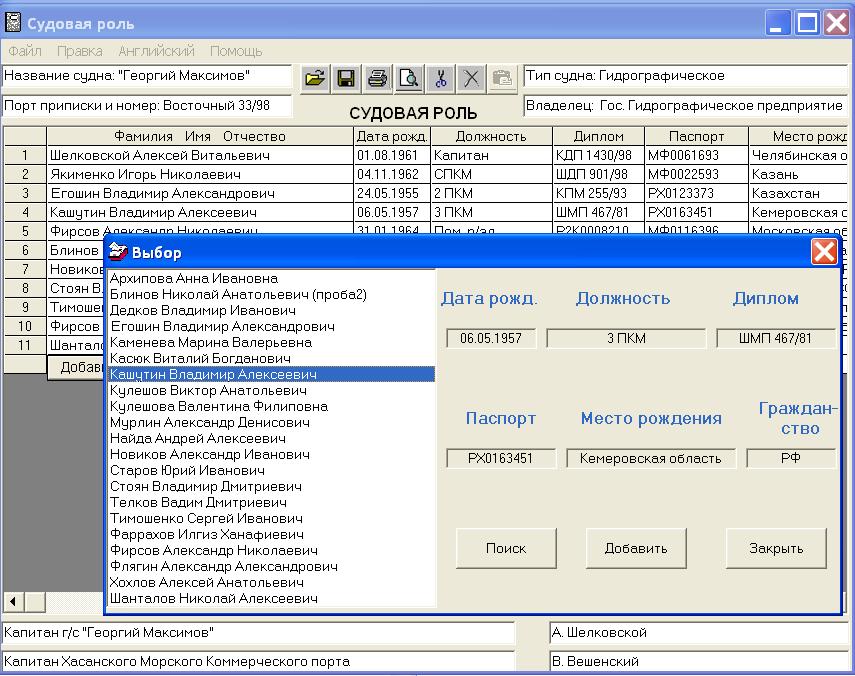The image size is (855, 676).
Task: Click the Save floppy disk icon
Action: coord(346,79)
